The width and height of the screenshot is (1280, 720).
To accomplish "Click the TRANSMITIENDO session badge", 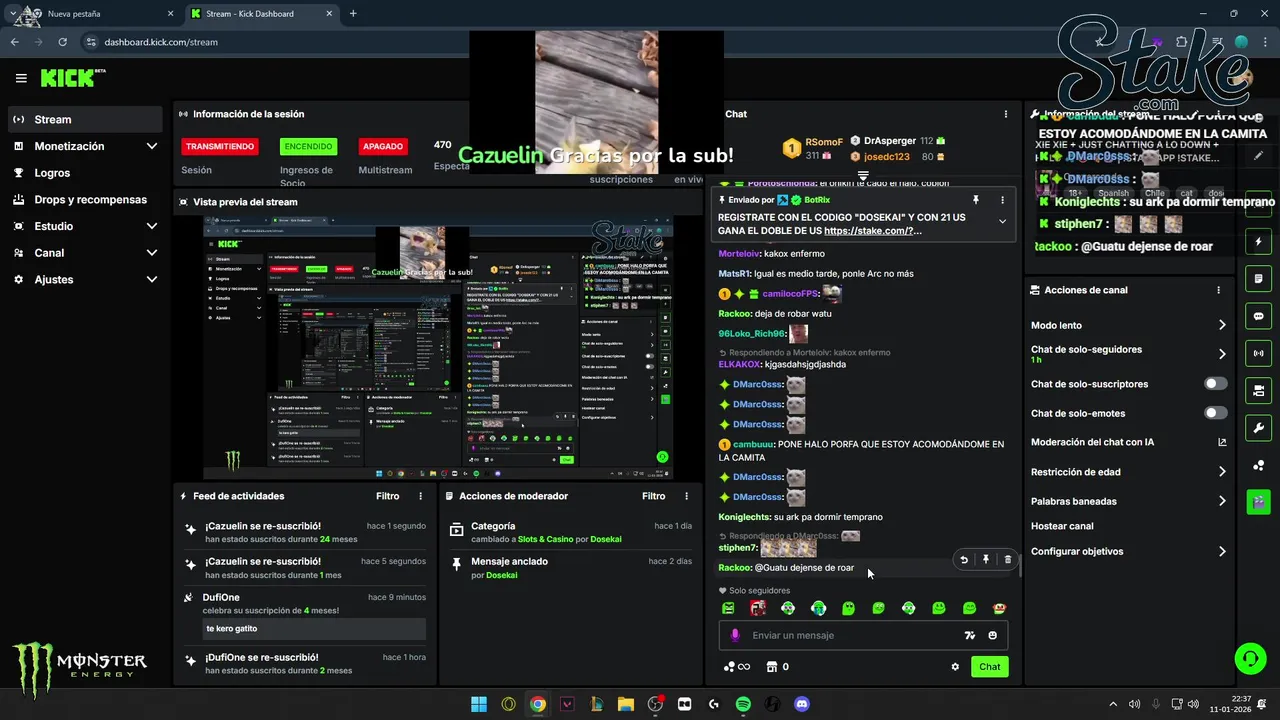I will 220,146.
